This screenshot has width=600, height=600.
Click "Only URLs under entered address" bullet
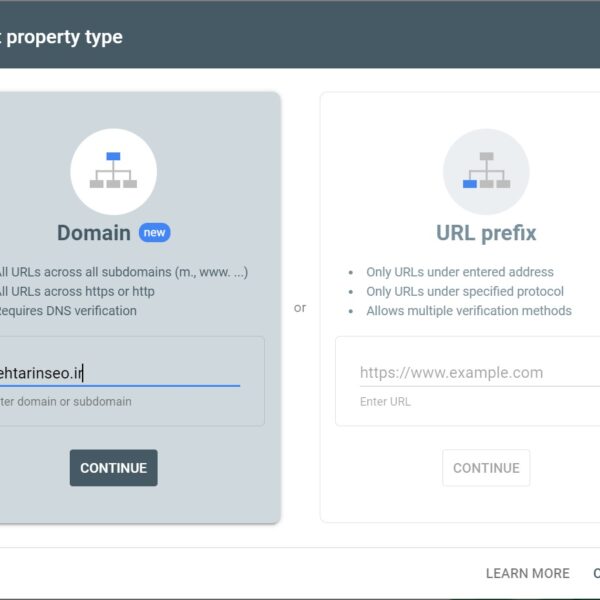pyautogui.click(x=459, y=272)
